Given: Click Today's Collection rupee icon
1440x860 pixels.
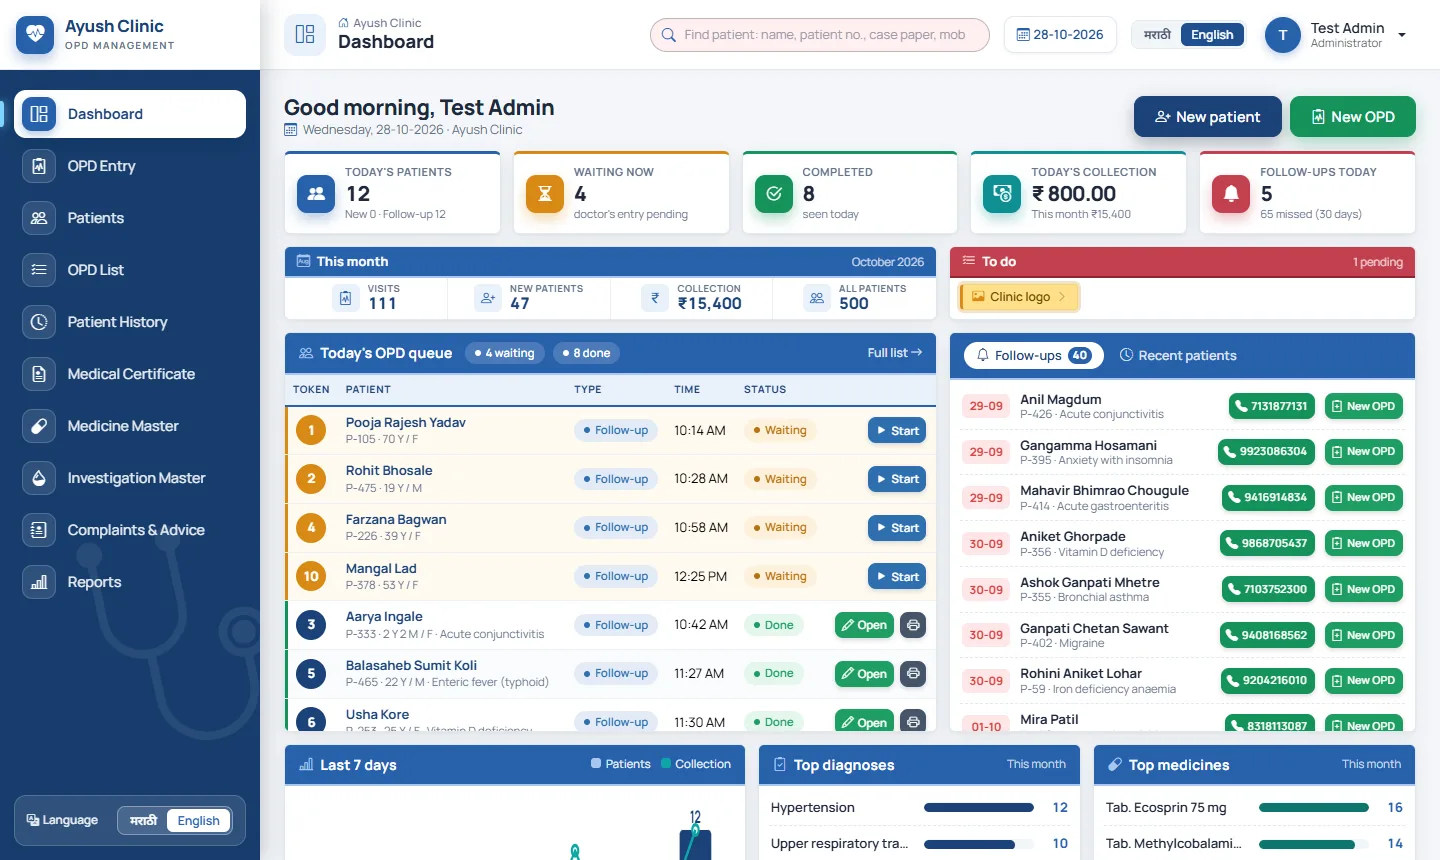Looking at the screenshot, I should coord(1002,194).
